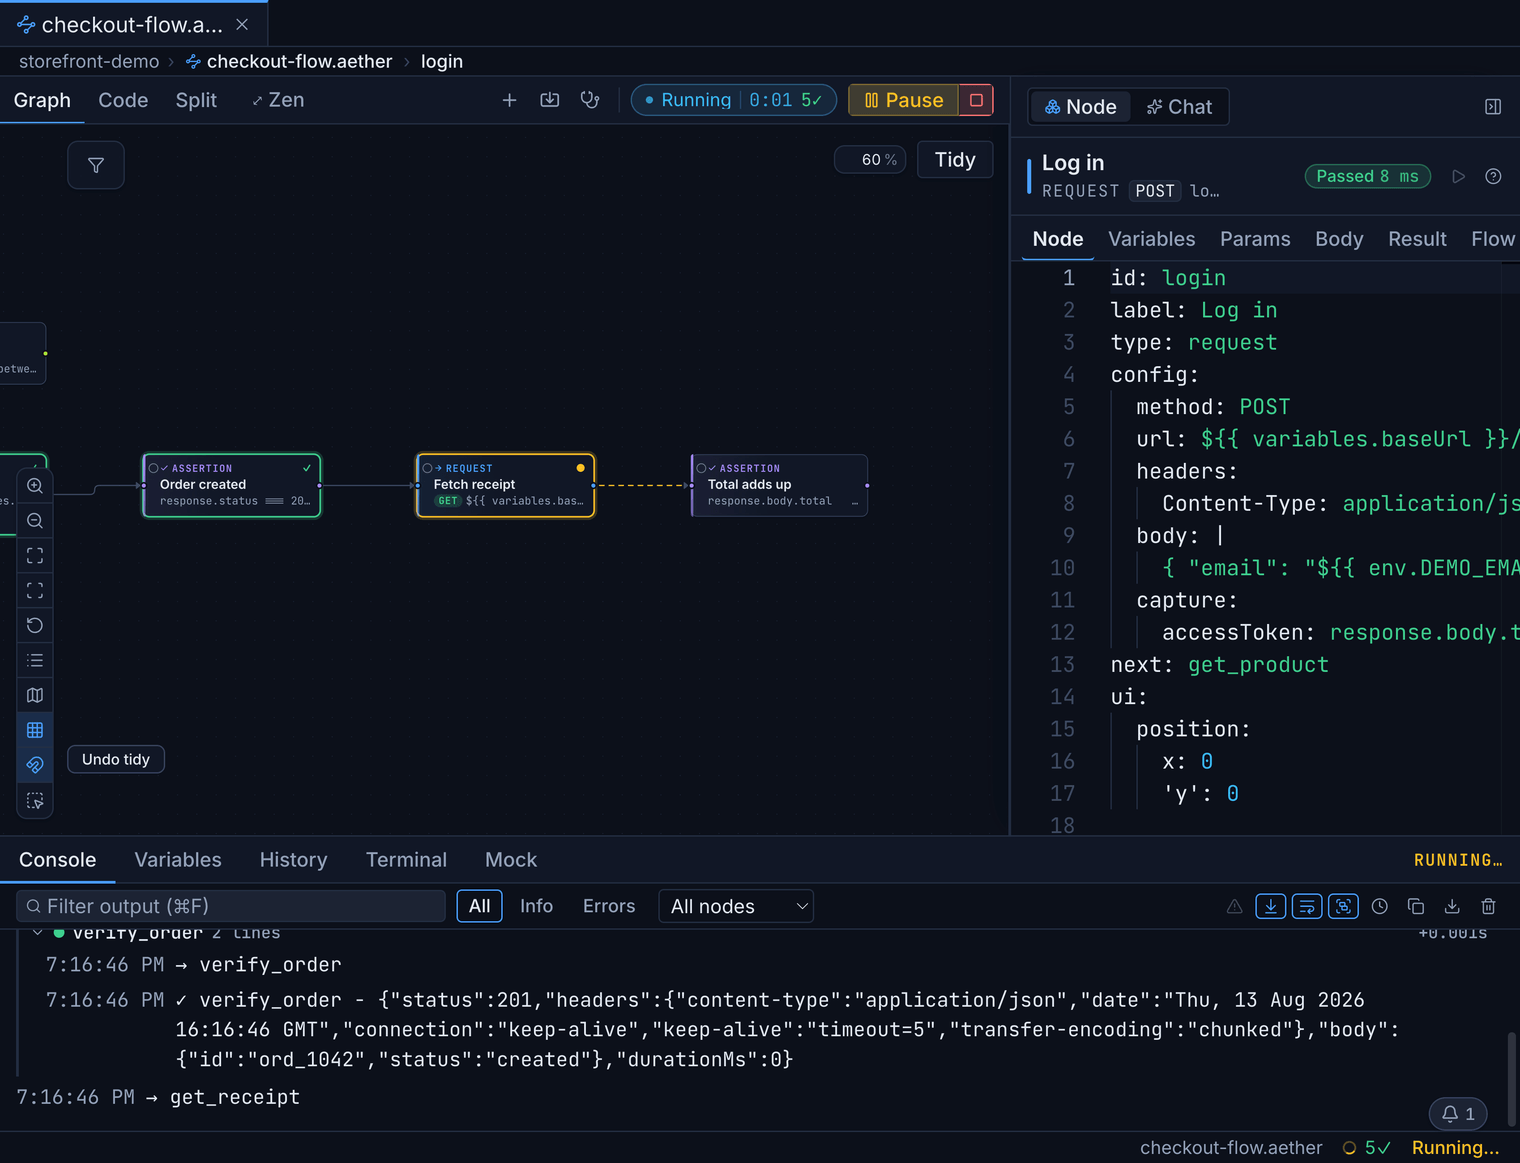Open the 60 % zoom level selector
This screenshot has height=1163, width=1520.
point(870,160)
